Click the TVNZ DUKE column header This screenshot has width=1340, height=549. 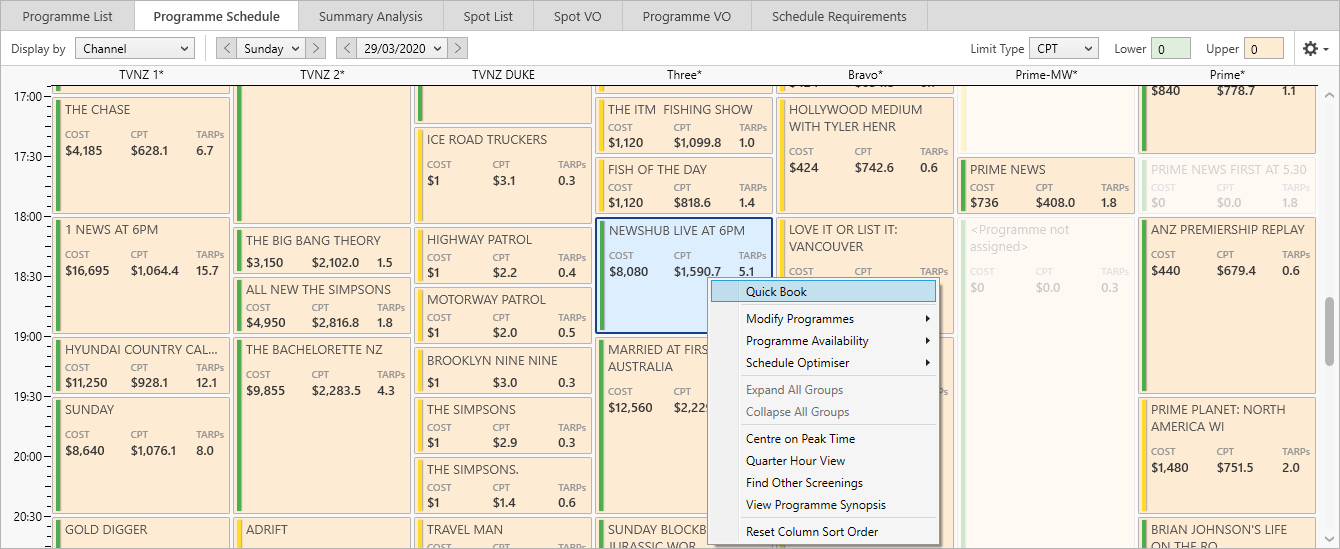pyautogui.click(x=503, y=75)
